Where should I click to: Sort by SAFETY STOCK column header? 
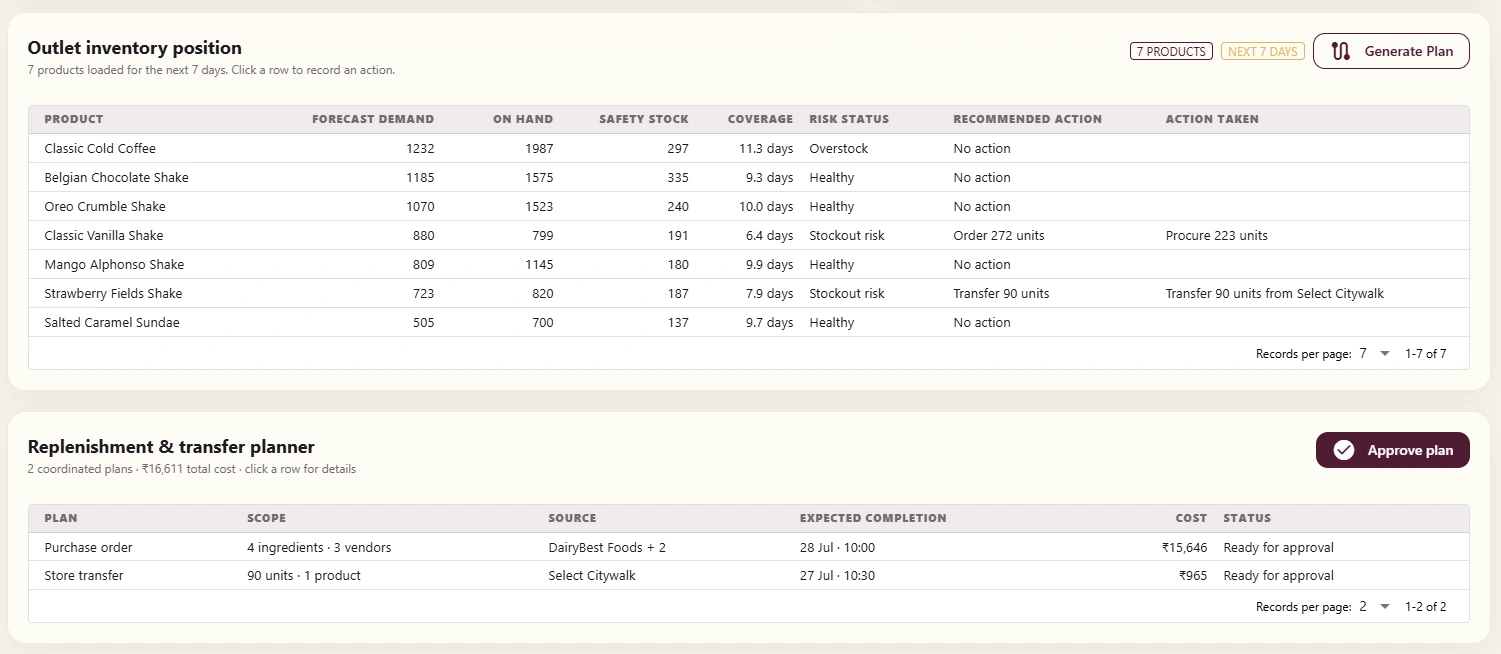coord(644,119)
